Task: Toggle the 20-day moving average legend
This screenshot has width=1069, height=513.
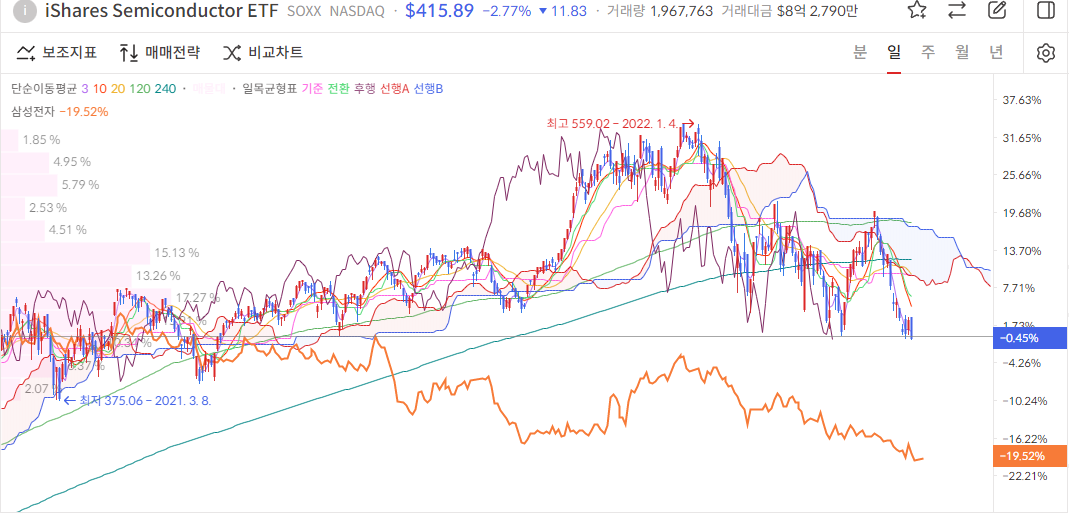Action: pos(117,89)
